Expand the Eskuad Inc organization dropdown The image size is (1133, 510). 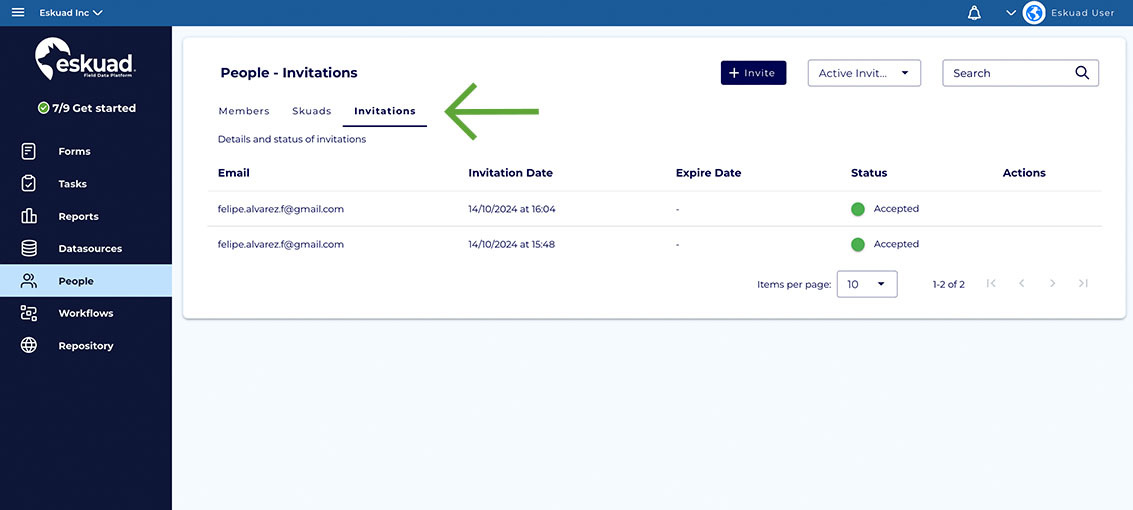(x=71, y=13)
